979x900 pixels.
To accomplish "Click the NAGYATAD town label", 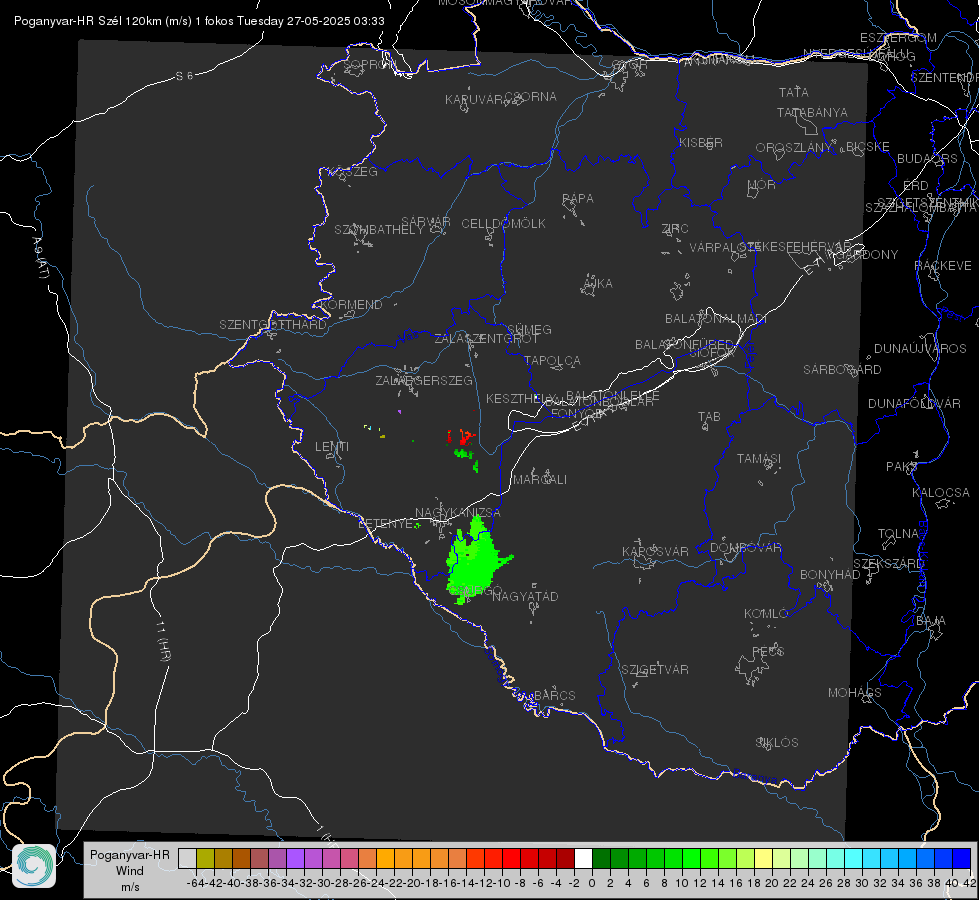I will pyautogui.click(x=525, y=596).
